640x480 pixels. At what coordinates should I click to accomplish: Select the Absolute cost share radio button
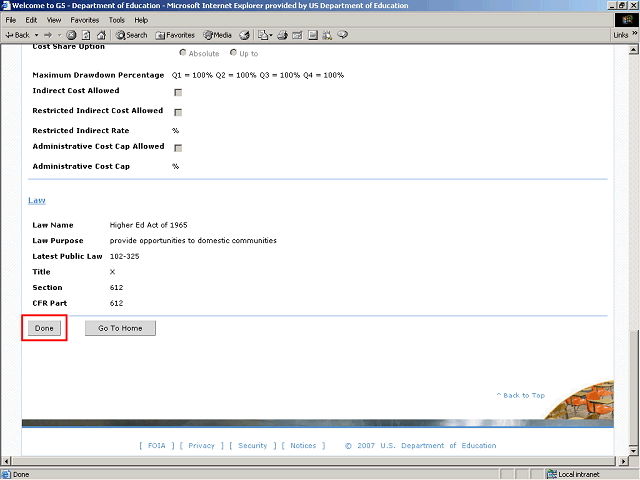183,53
